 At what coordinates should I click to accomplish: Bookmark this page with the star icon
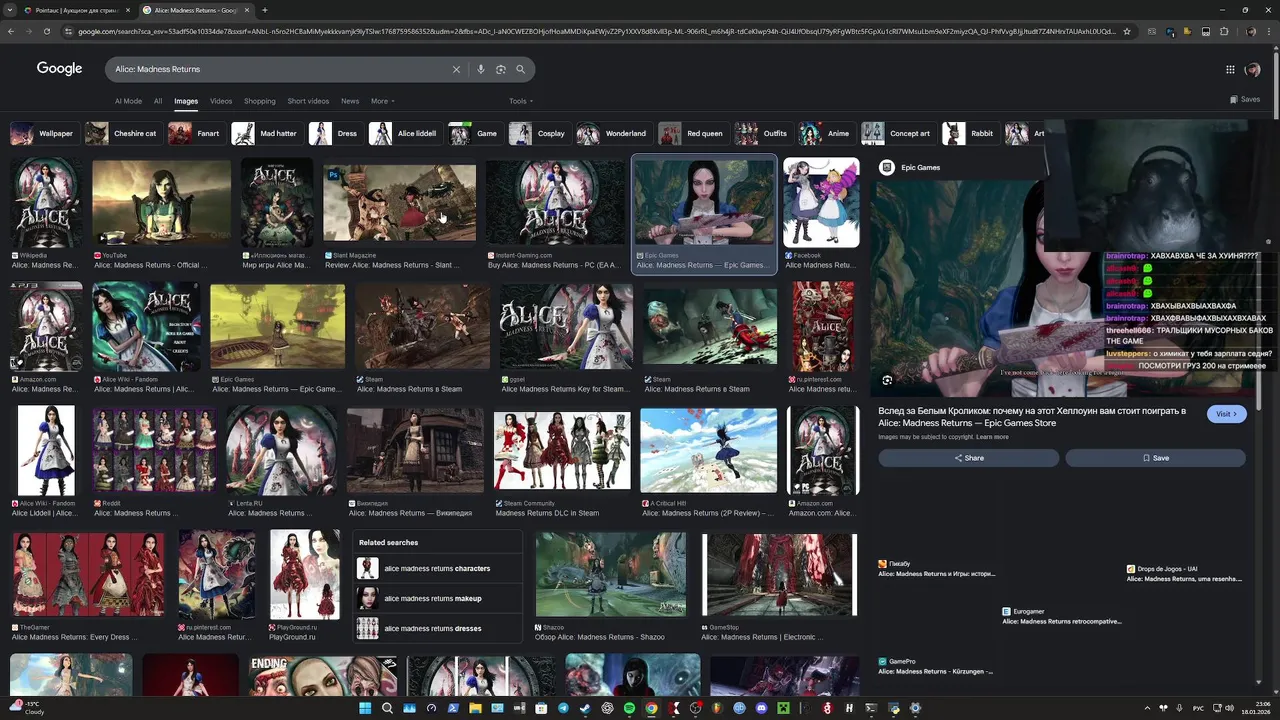(1127, 31)
